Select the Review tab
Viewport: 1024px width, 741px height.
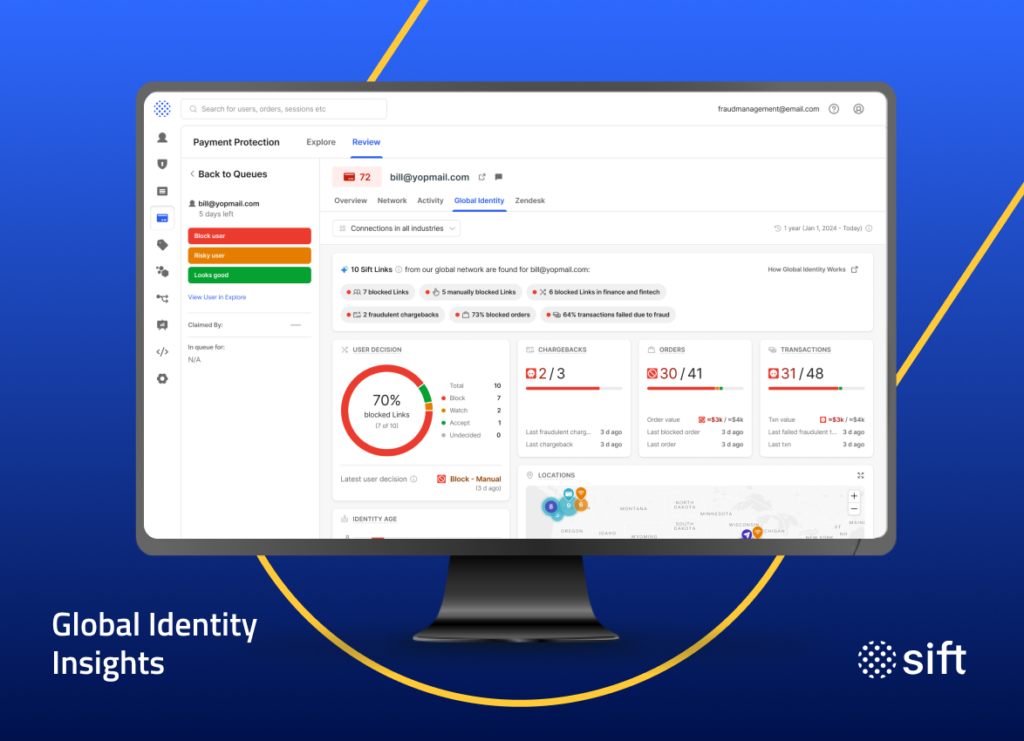click(x=366, y=142)
